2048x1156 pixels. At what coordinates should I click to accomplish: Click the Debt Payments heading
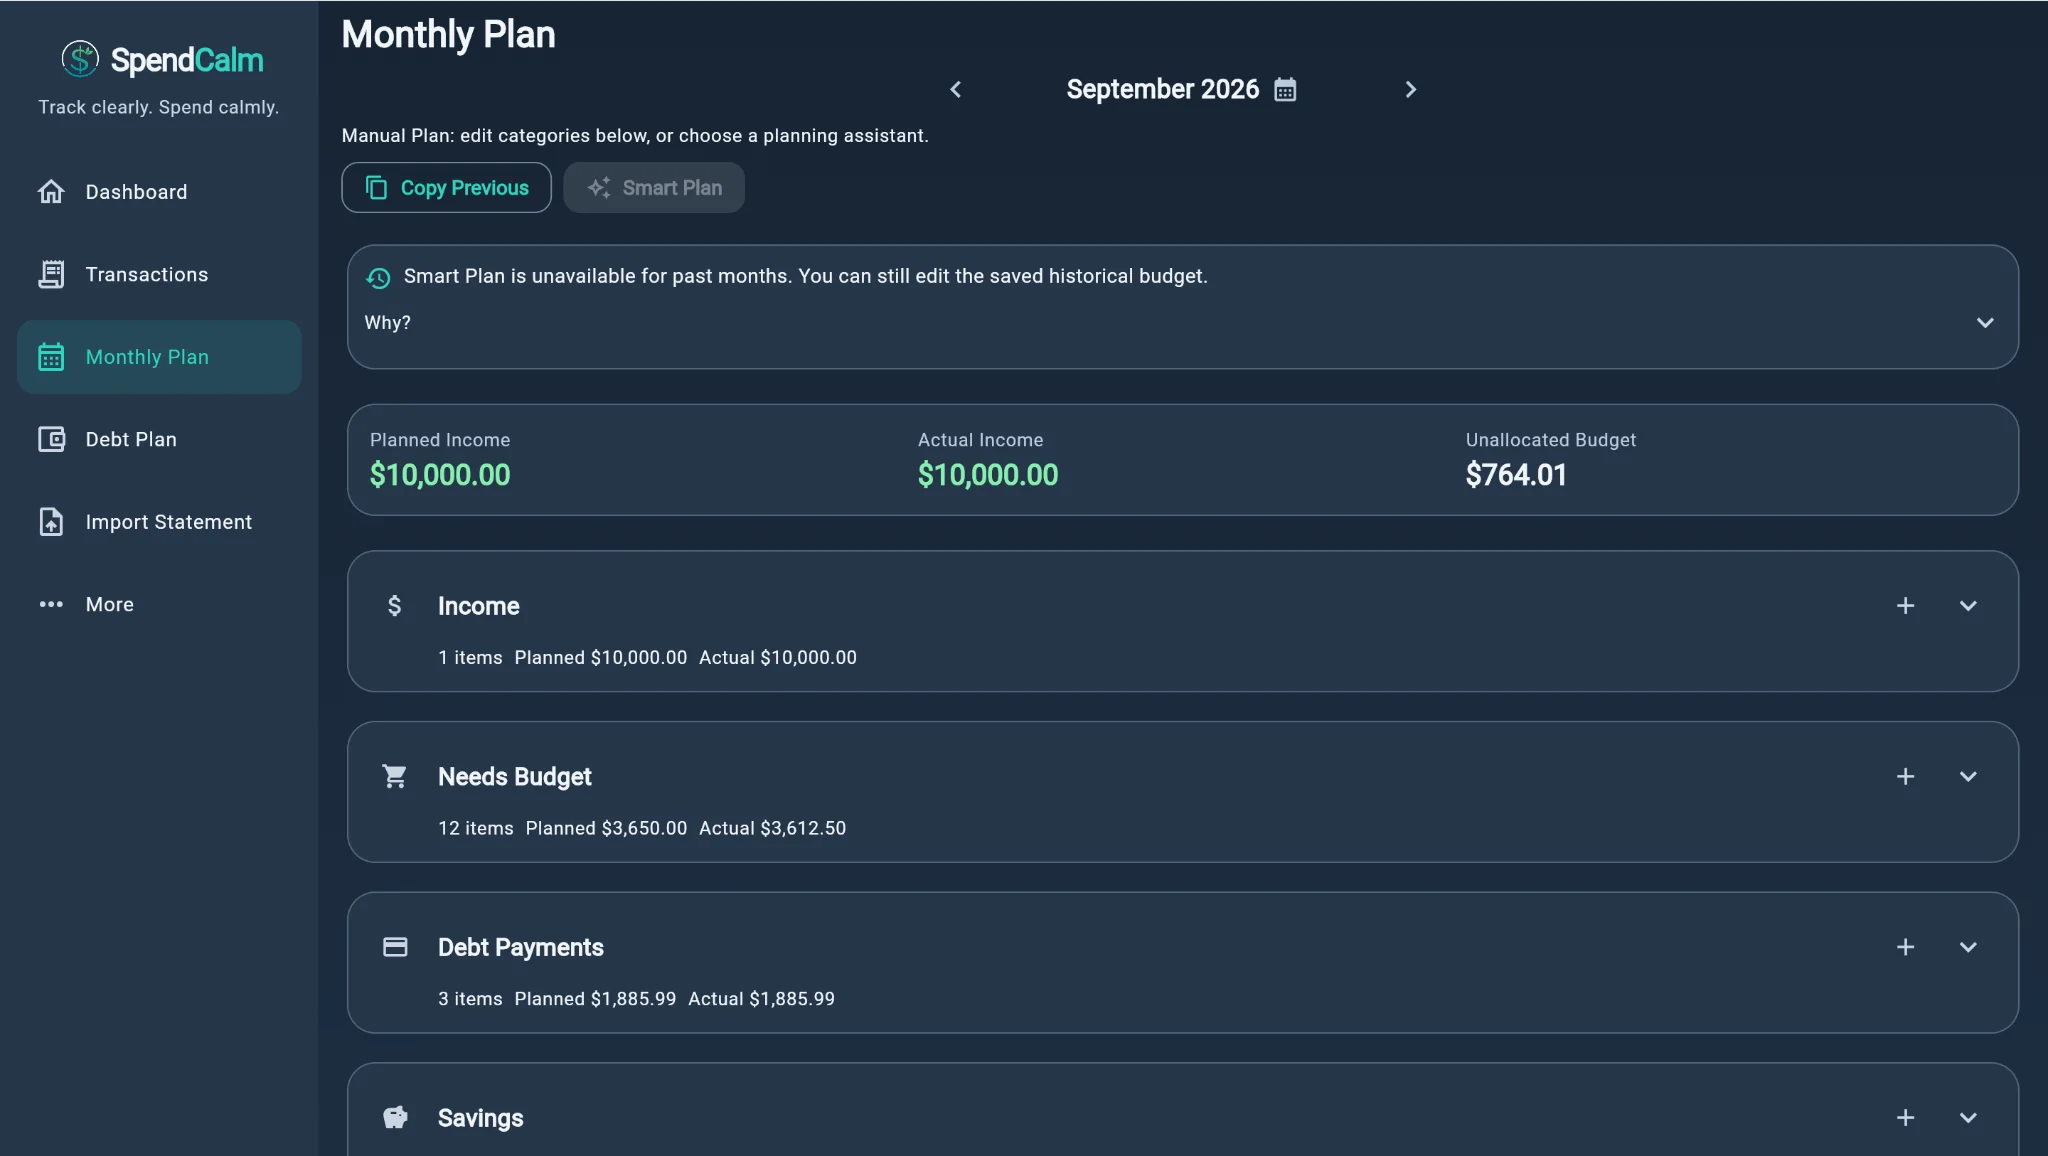point(521,947)
